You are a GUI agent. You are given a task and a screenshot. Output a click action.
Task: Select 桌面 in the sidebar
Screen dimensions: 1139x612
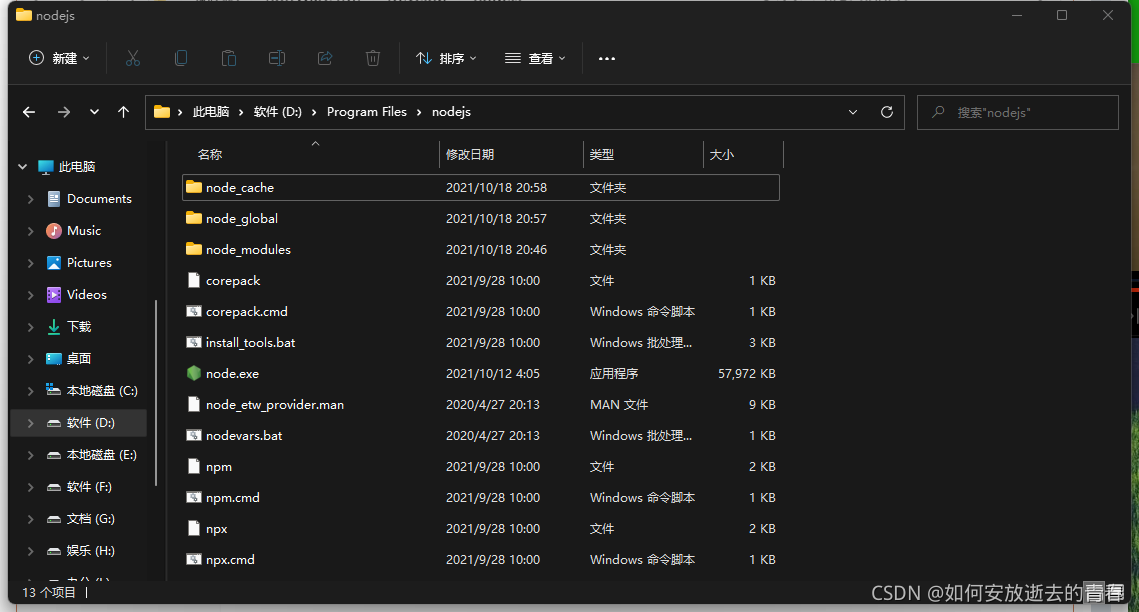pos(78,359)
